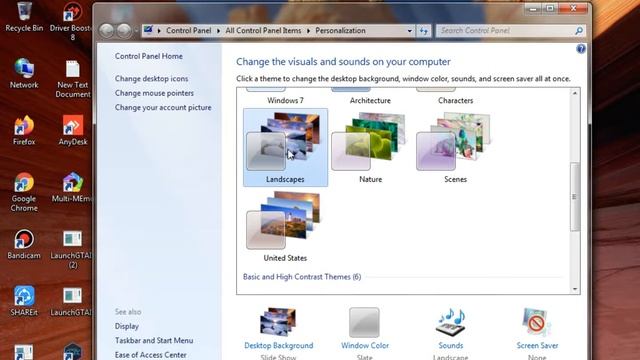Open Change desktop icons link
Viewport: 640px width, 360px height.
pyautogui.click(x=151, y=78)
